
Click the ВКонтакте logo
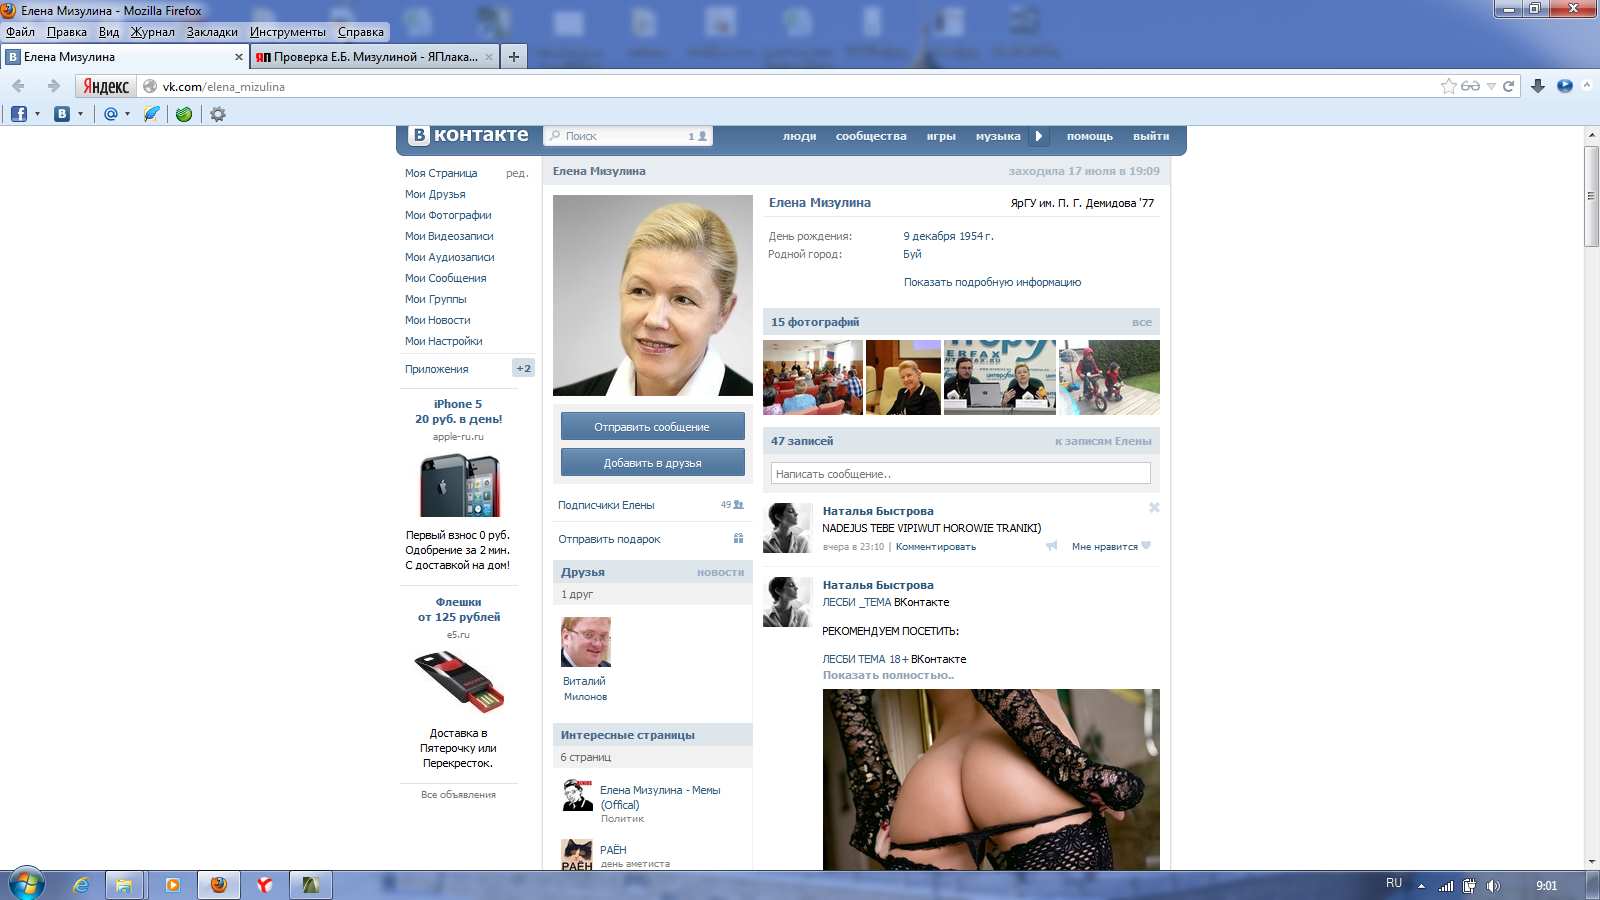pyautogui.click(x=469, y=135)
